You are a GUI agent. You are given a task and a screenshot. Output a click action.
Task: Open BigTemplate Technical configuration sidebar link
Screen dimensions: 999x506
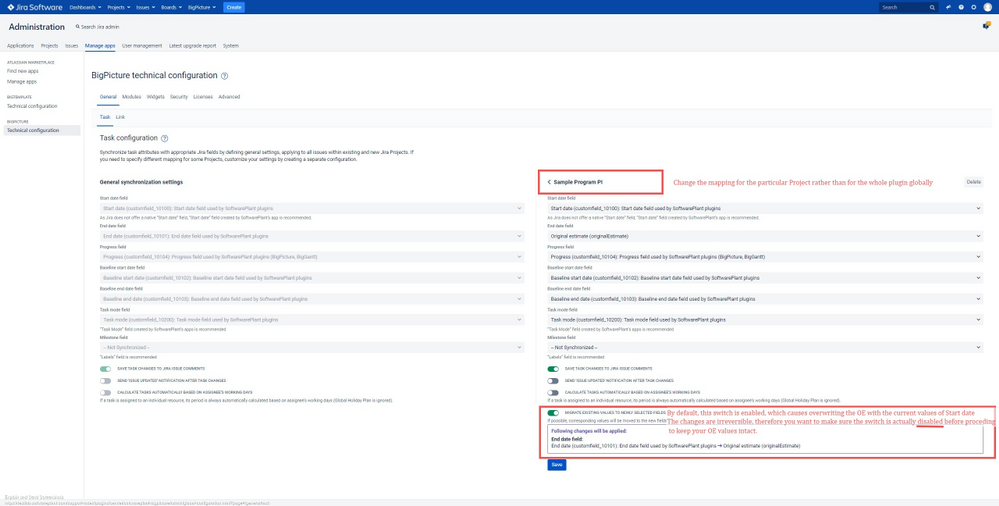coord(32,106)
